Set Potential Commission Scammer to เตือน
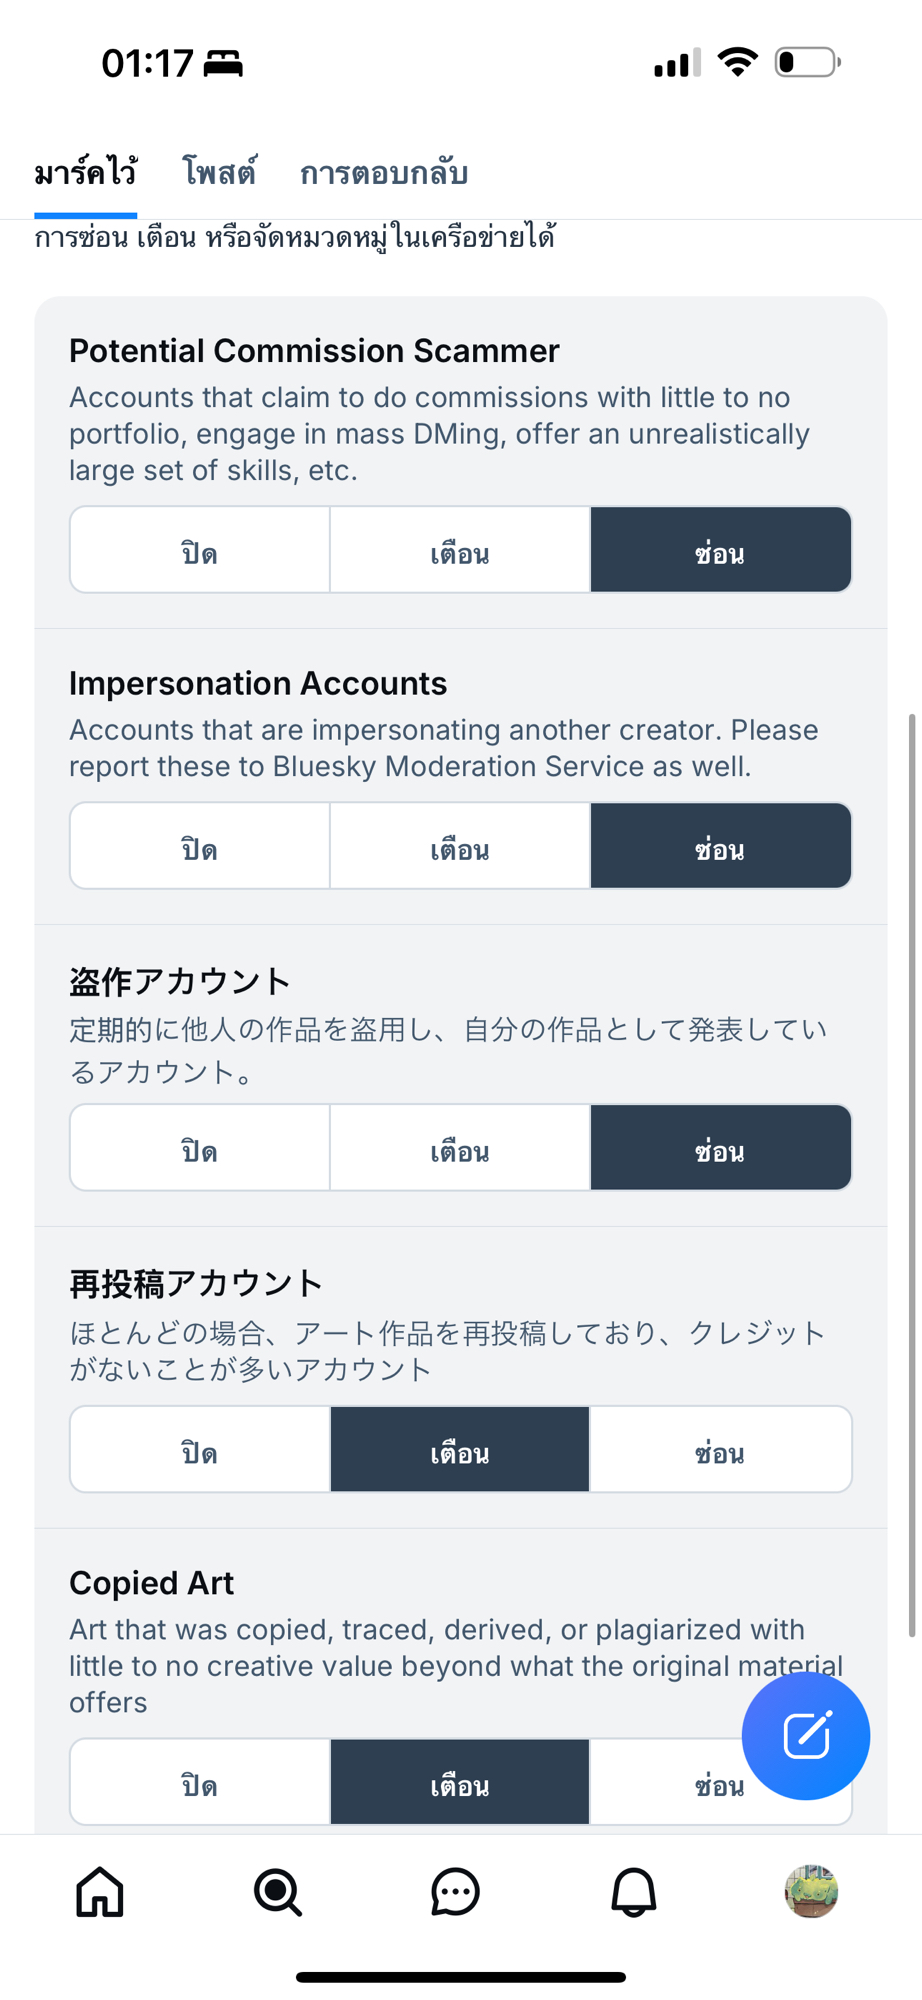This screenshot has width=922, height=2000. pos(460,550)
